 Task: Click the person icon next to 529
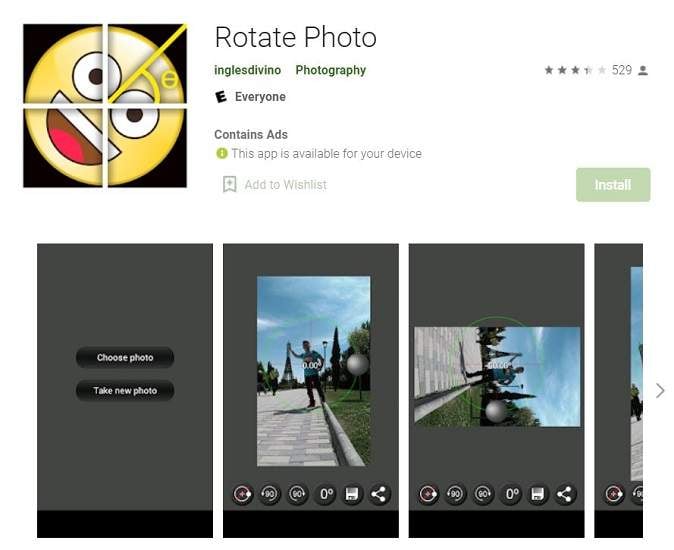[x=643, y=70]
